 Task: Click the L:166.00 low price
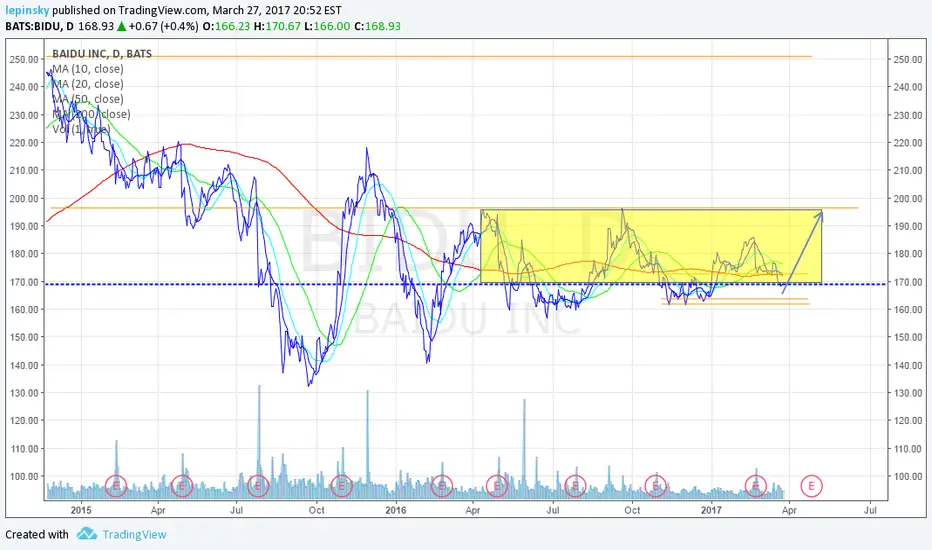328,26
